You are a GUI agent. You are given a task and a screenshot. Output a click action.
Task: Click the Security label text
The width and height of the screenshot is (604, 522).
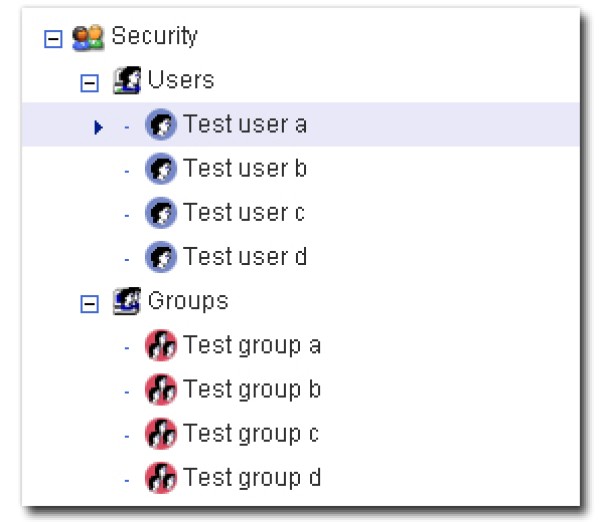click(154, 36)
